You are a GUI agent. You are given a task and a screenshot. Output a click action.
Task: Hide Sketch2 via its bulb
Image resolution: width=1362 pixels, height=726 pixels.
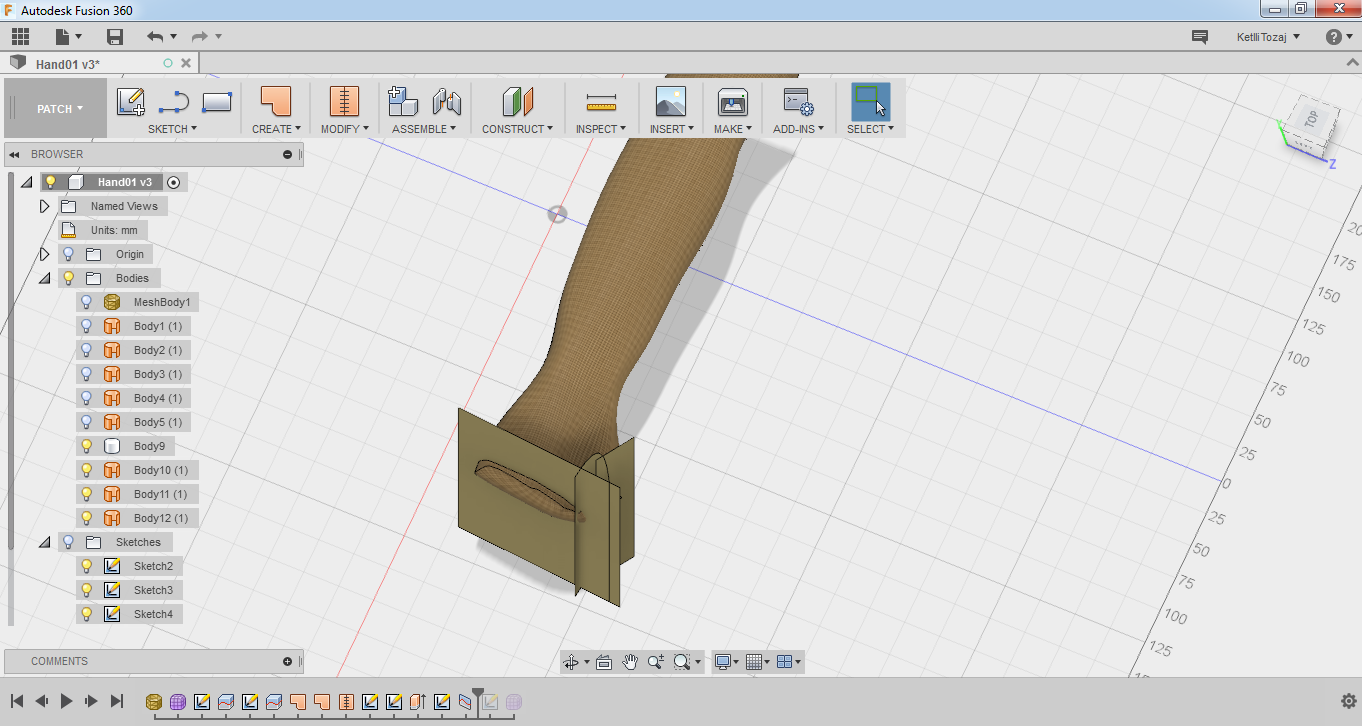[x=87, y=566]
